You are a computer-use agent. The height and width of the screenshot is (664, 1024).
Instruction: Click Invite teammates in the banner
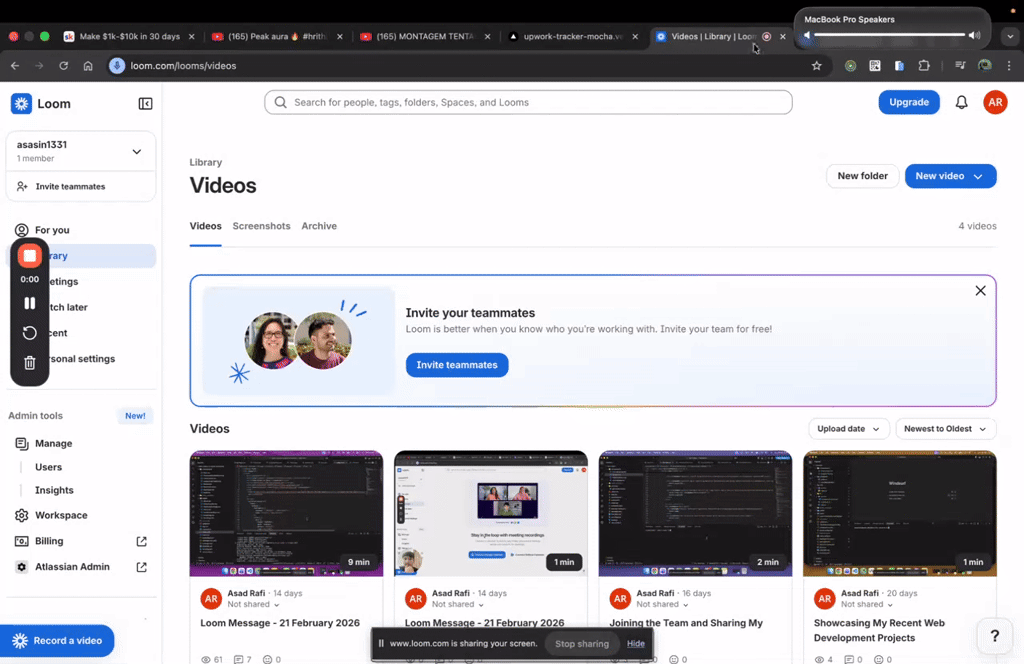(x=456, y=365)
